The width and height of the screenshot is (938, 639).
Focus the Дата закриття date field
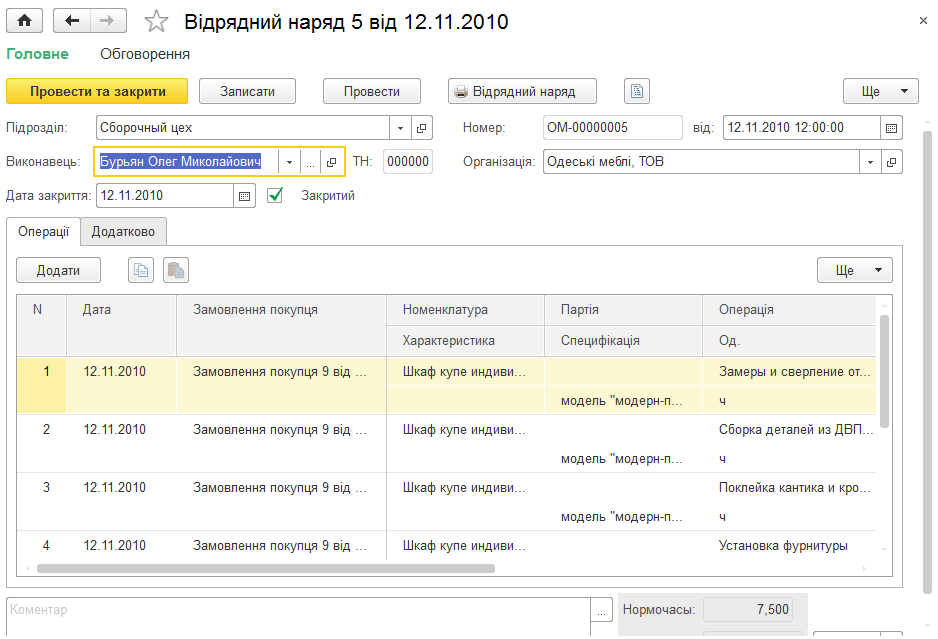pos(165,196)
